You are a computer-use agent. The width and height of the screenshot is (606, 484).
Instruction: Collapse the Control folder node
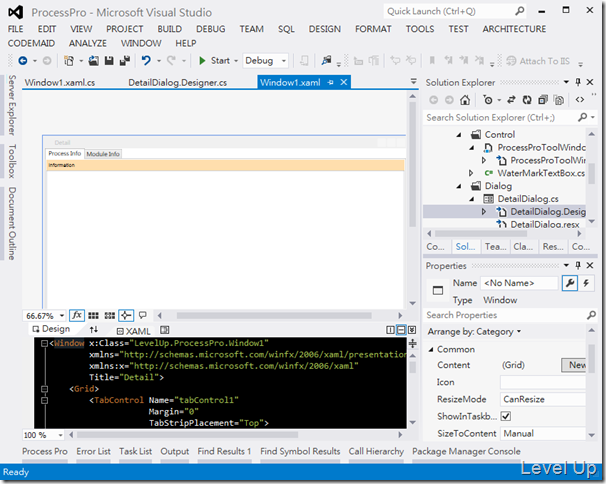click(x=459, y=135)
